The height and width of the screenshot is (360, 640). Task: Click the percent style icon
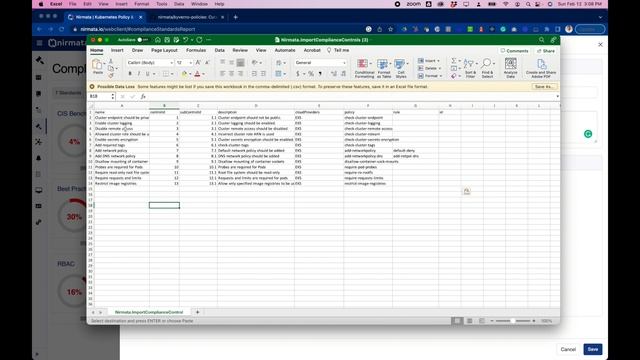[x=311, y=74]
